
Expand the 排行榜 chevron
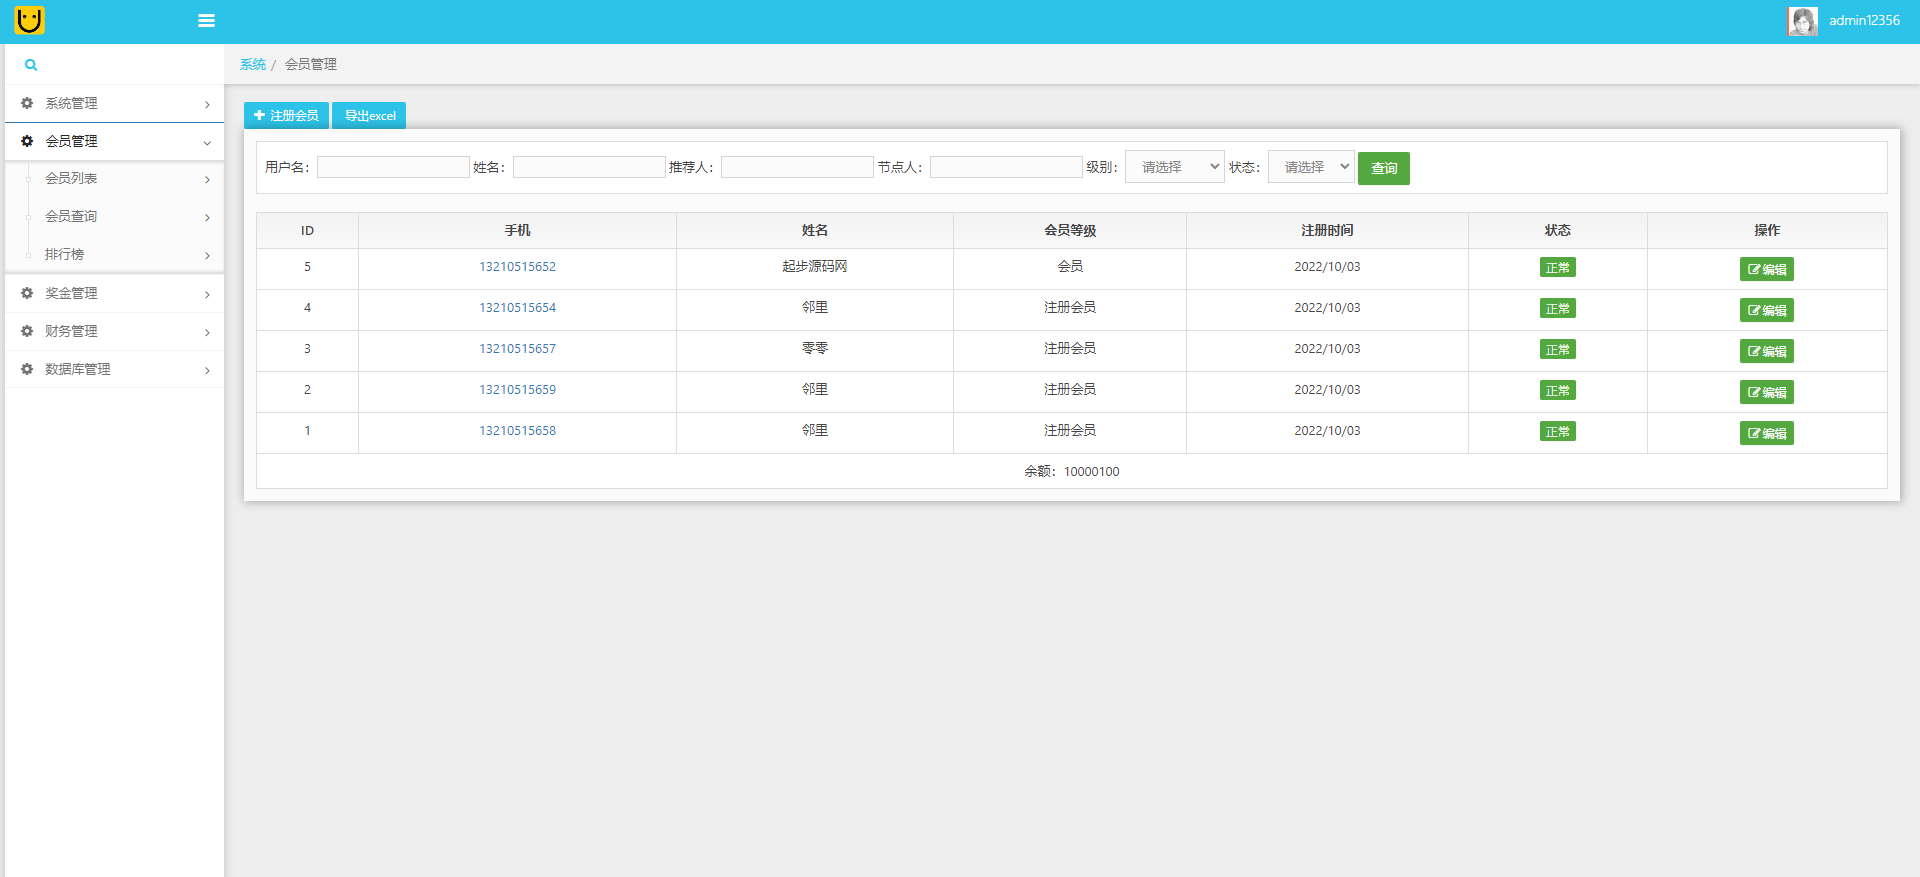pos(207,256)
